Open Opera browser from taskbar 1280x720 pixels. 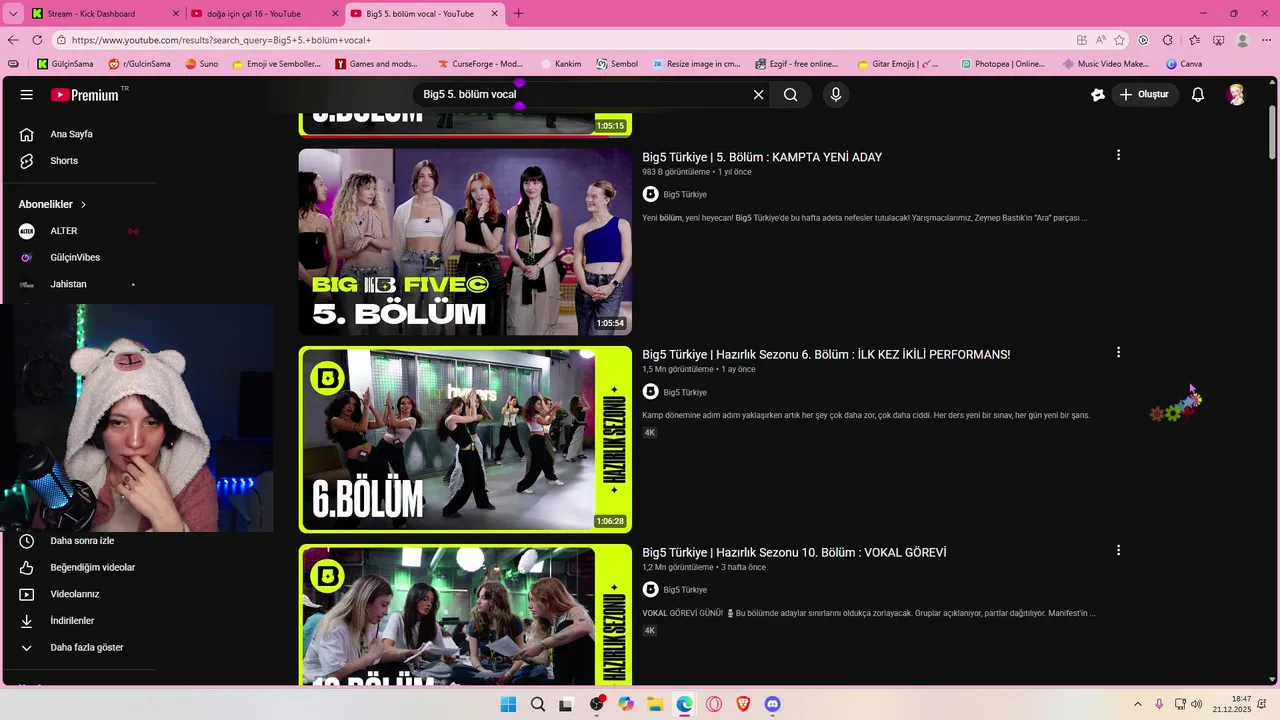pyautogui.click(x=714, y=704)
